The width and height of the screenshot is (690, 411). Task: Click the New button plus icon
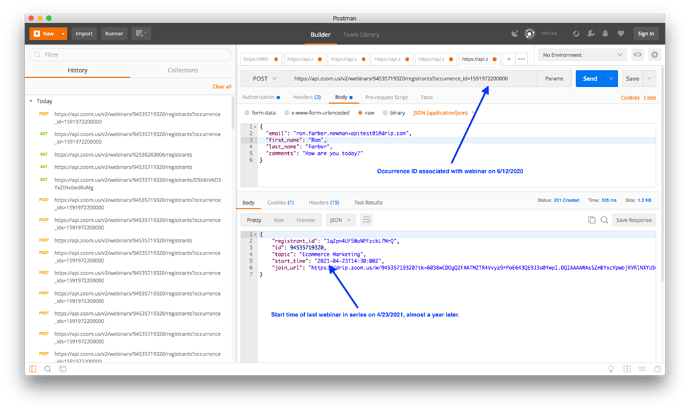point(37,33)
